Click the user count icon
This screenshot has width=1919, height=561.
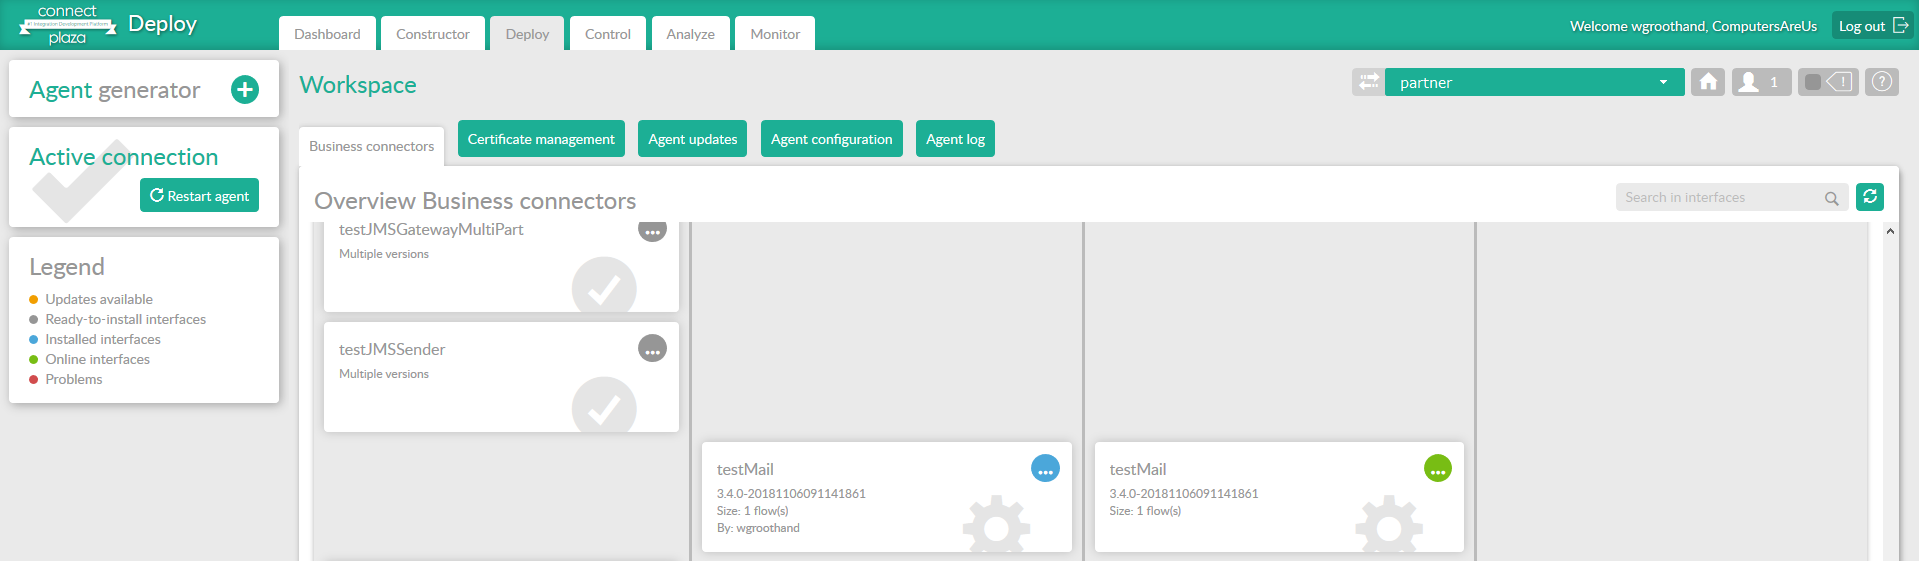click(x=1761, y=82)
